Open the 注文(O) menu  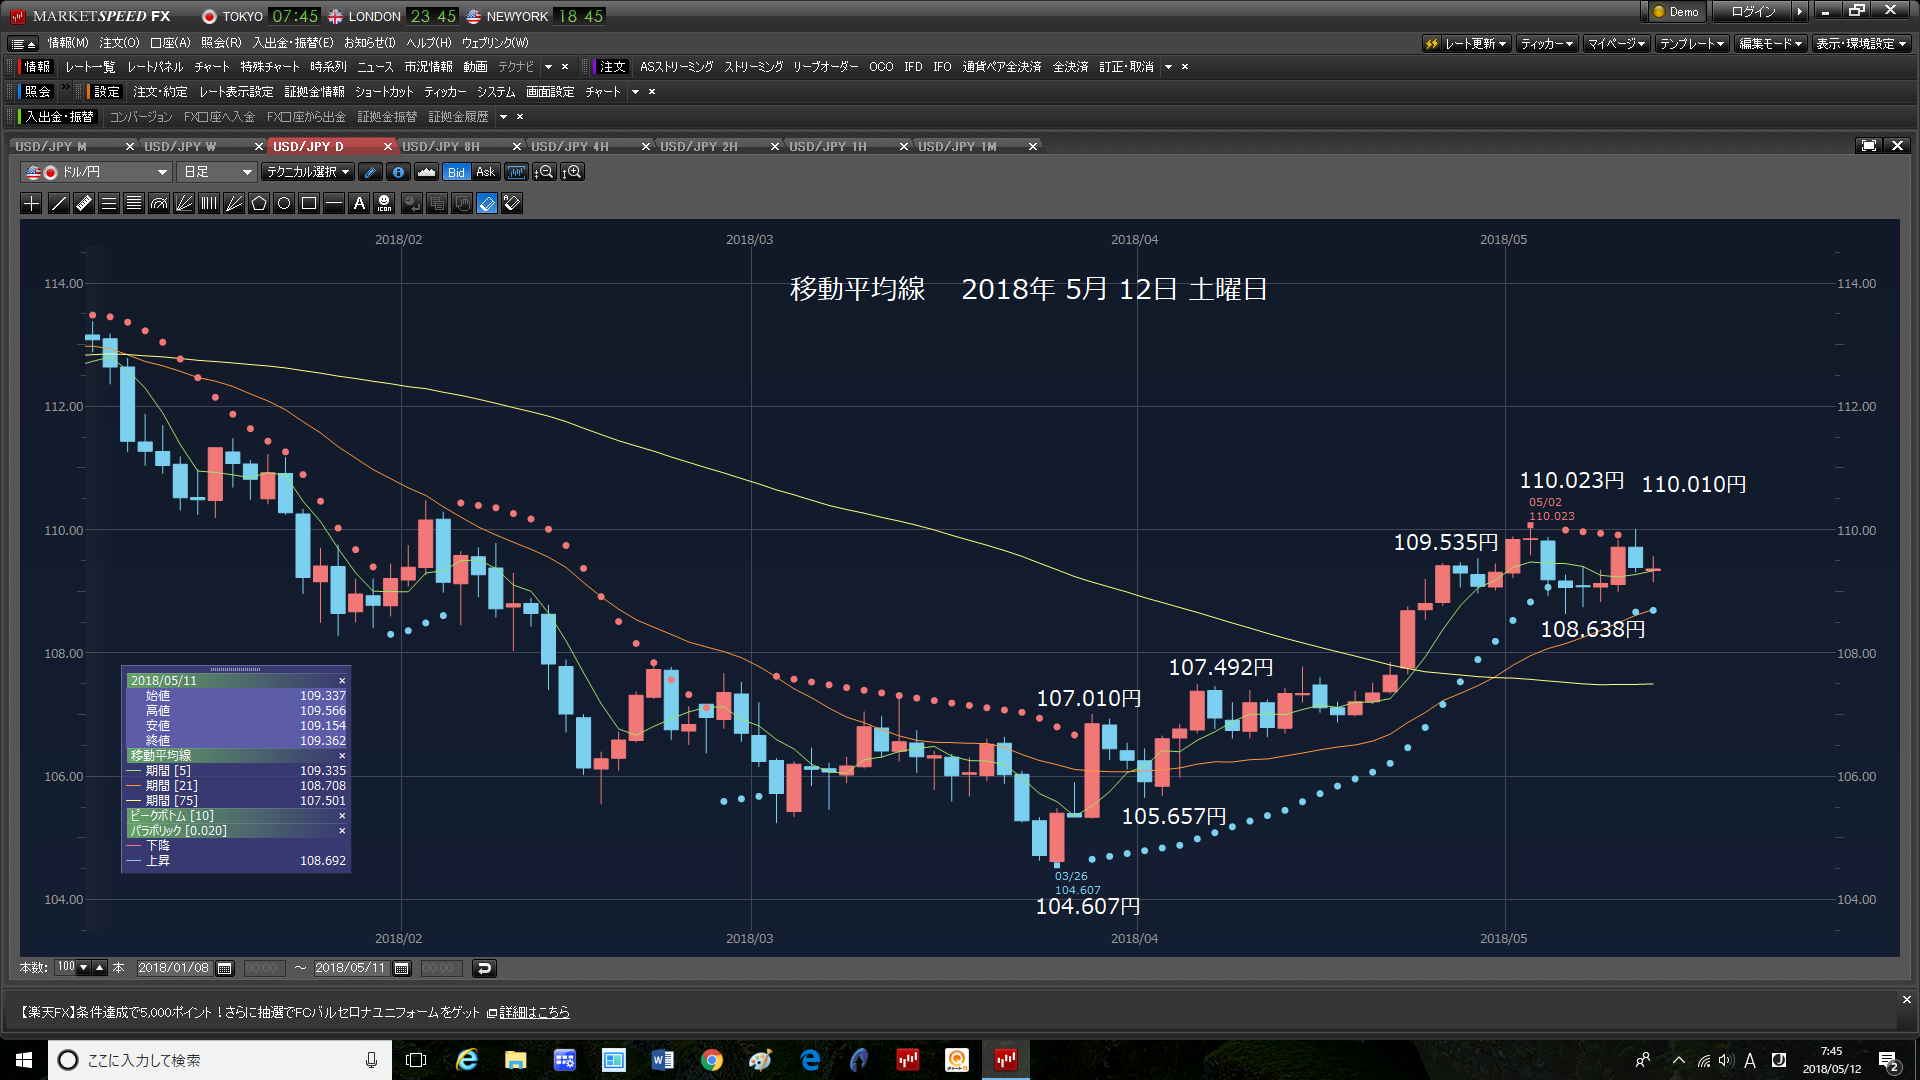(119, 43)
